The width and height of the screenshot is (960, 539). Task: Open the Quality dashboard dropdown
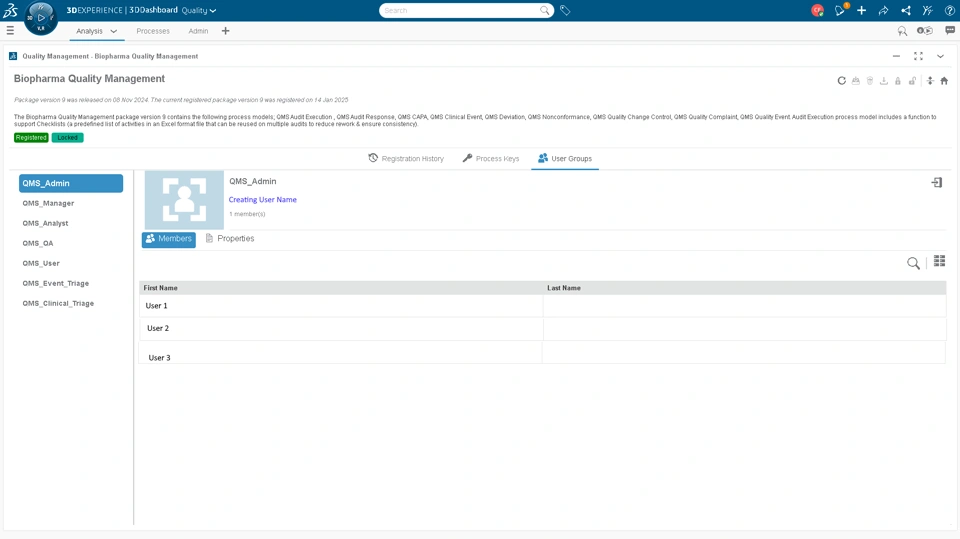(199, 10)
